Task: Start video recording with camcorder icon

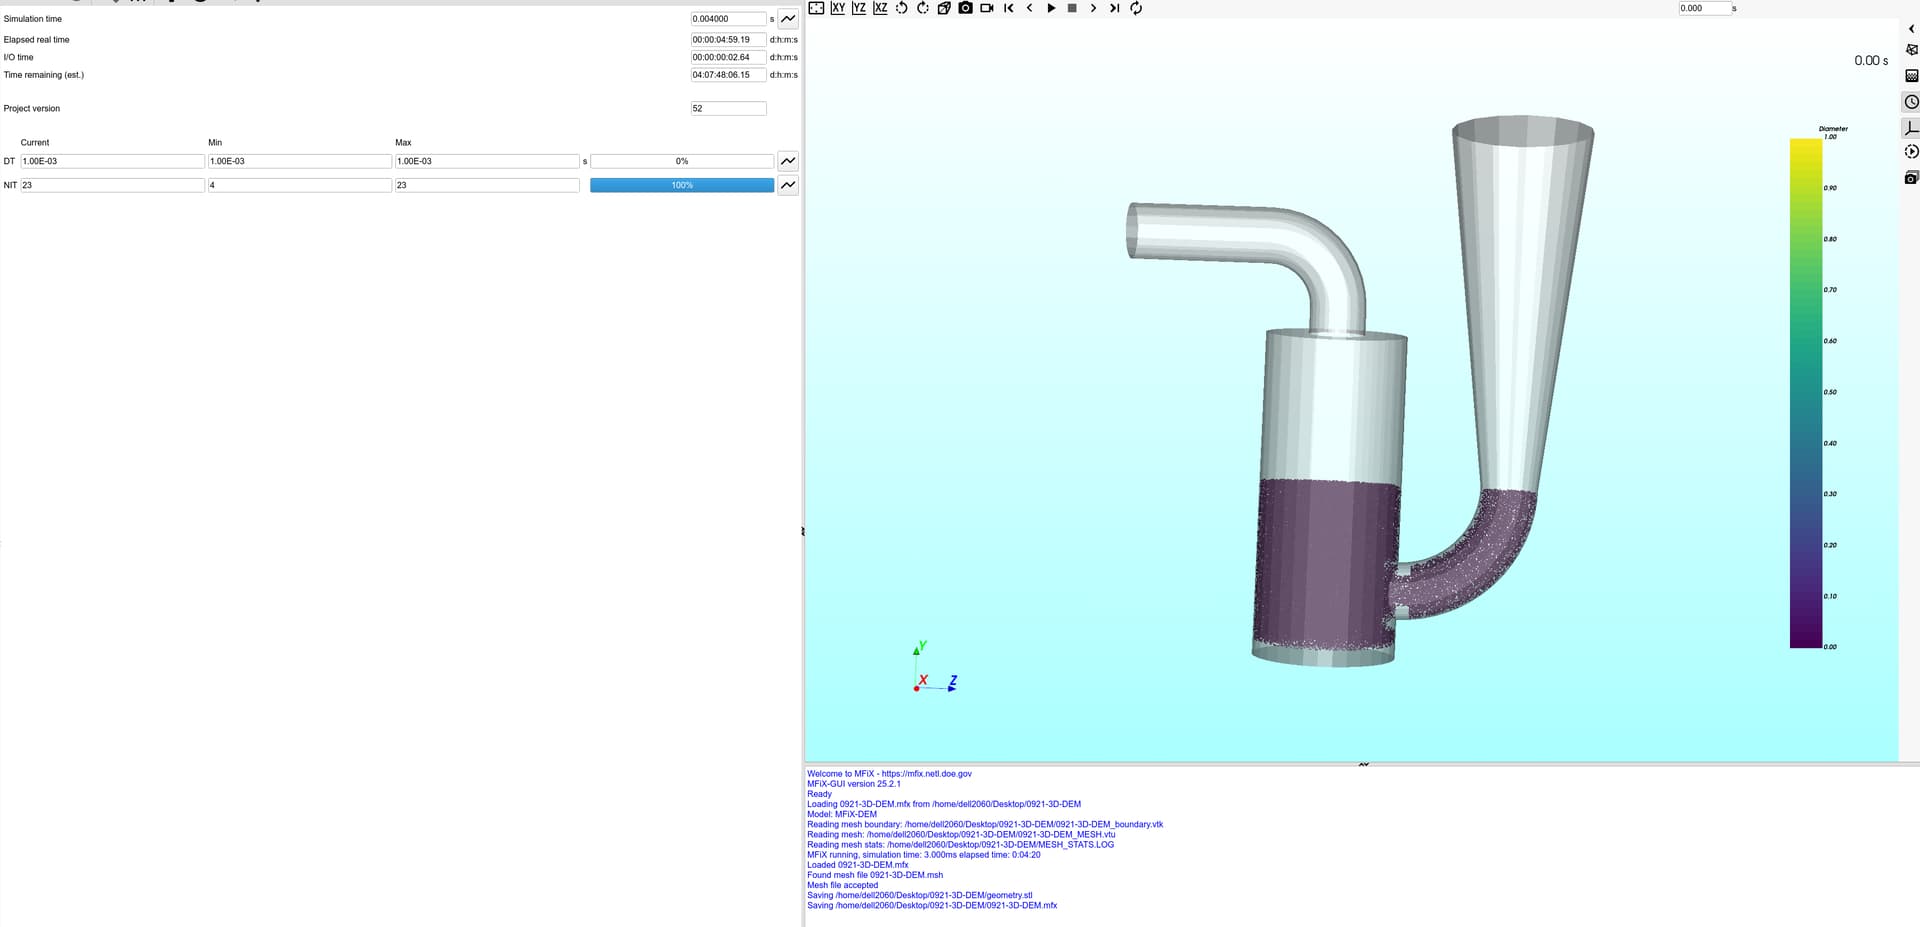Action: [987, 8]
